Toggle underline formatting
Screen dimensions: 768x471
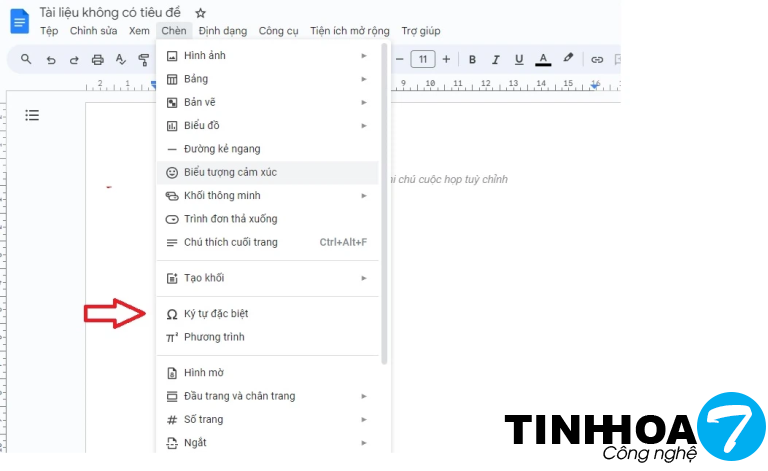[518, 59]
